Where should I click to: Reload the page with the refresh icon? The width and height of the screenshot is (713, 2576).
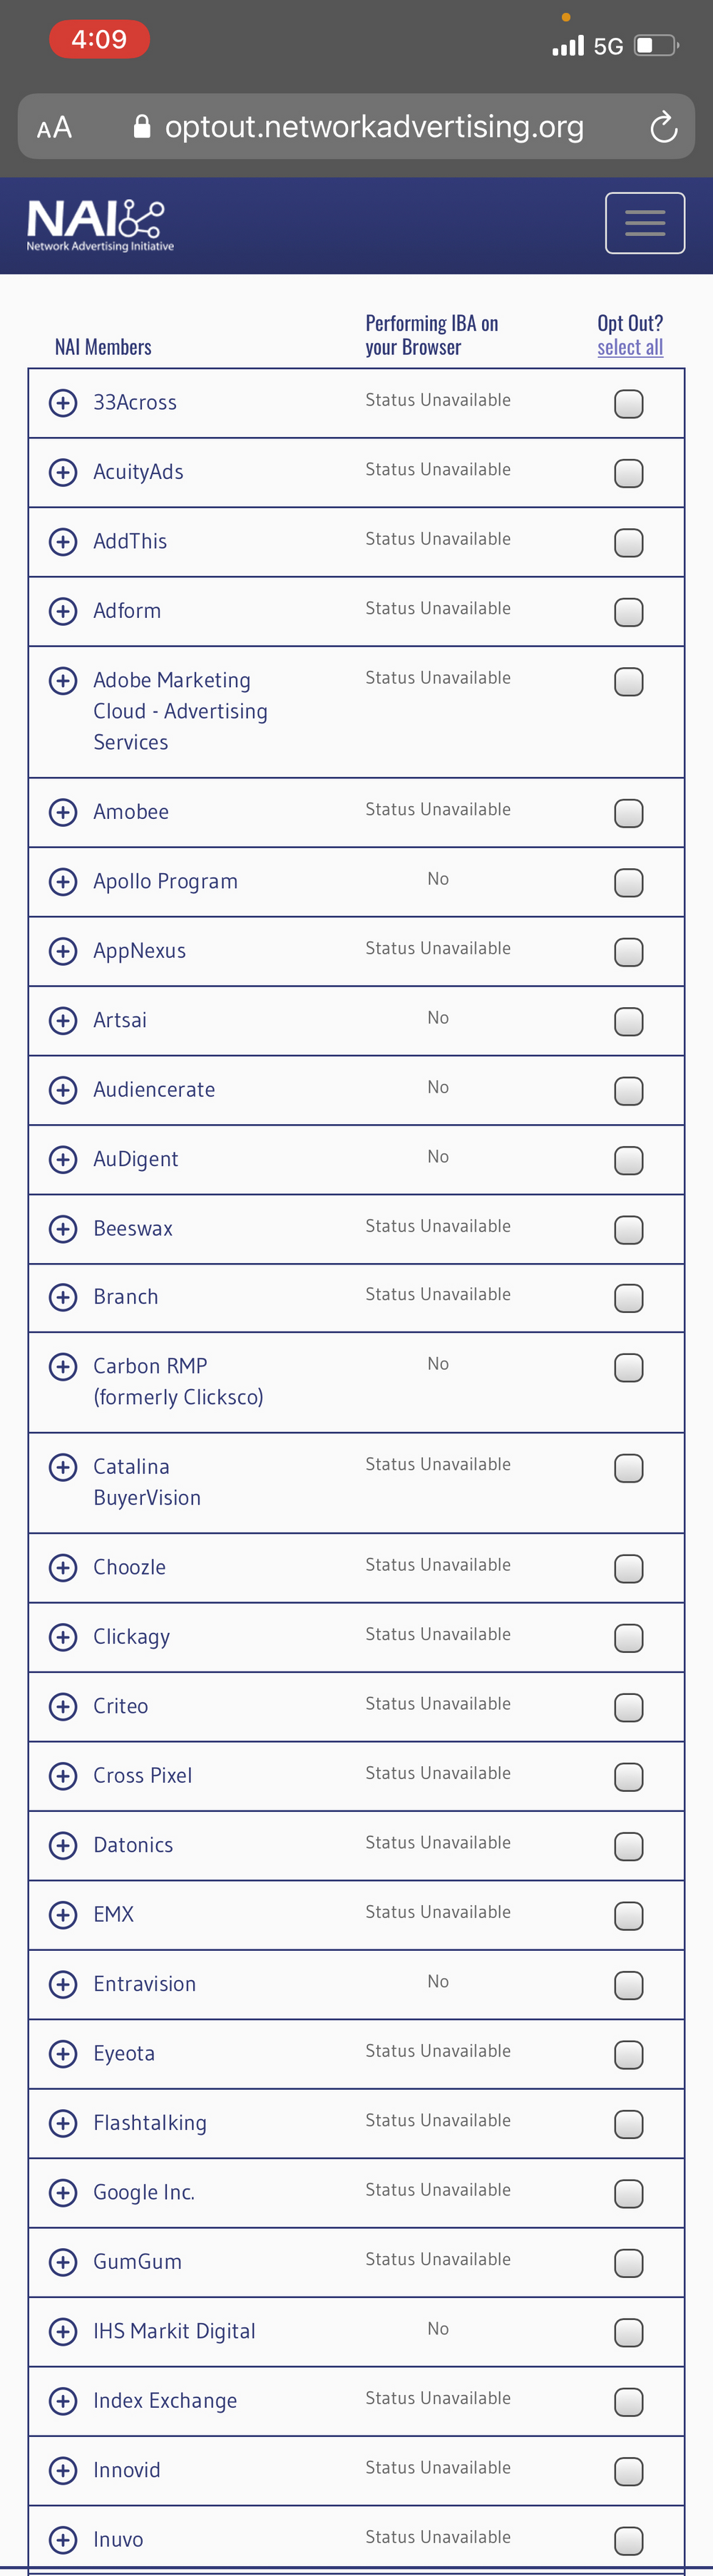663,127
